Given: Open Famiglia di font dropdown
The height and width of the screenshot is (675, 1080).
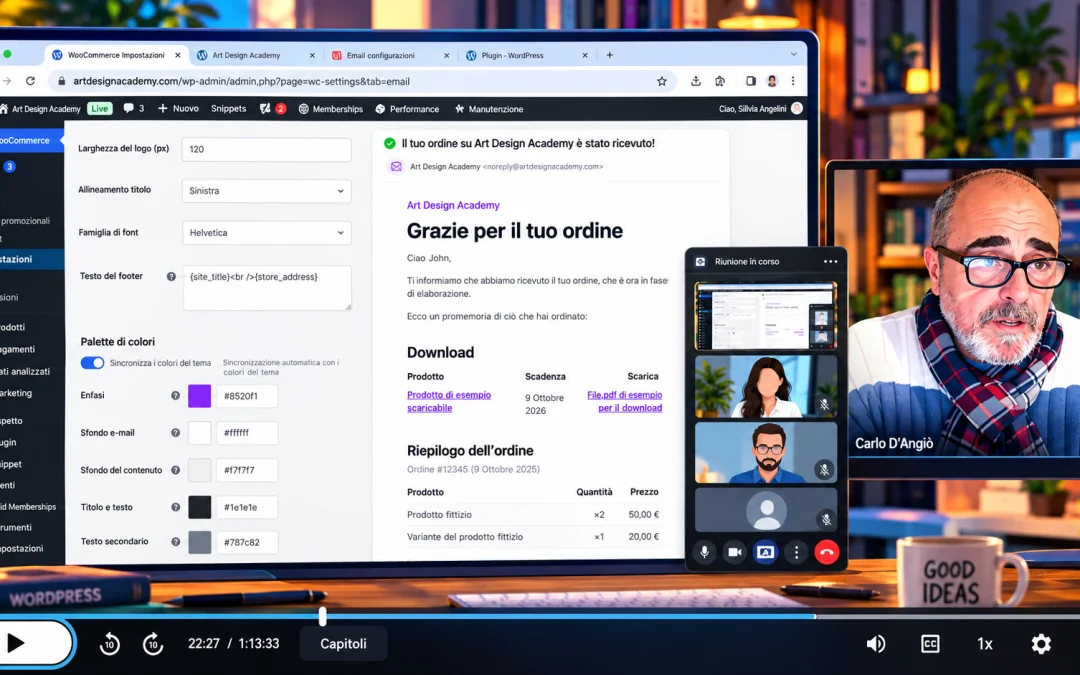Looking at the screenshot, I should (x=267, y=233).
